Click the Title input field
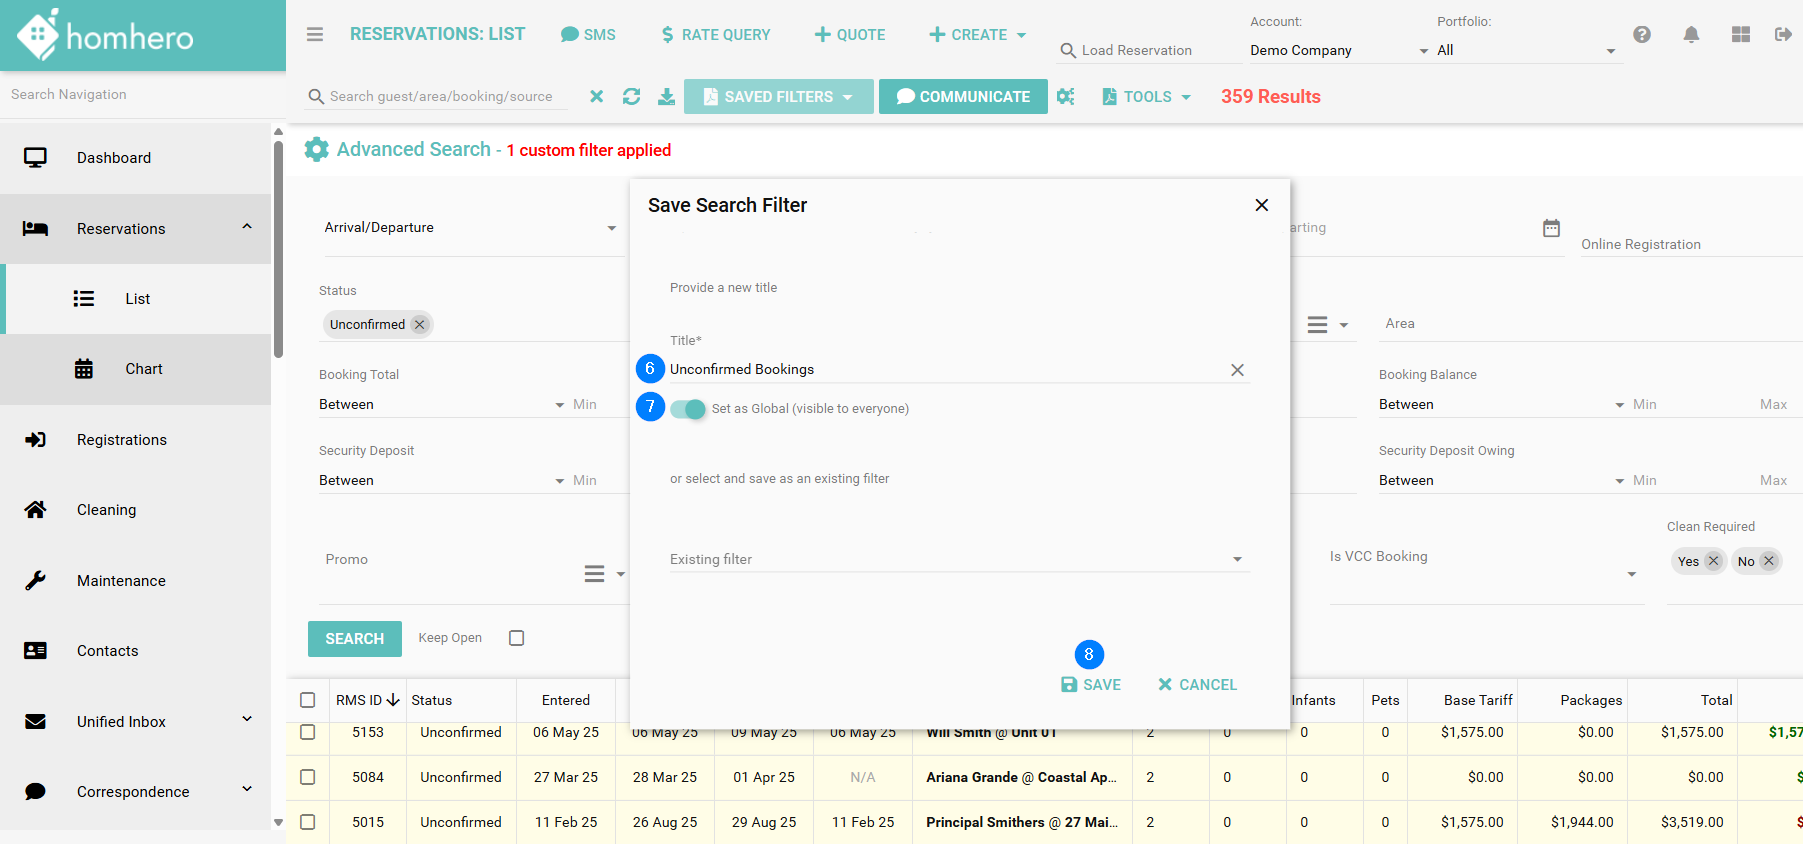Screen dimensions: 1803x844 (x=945, y=370)
